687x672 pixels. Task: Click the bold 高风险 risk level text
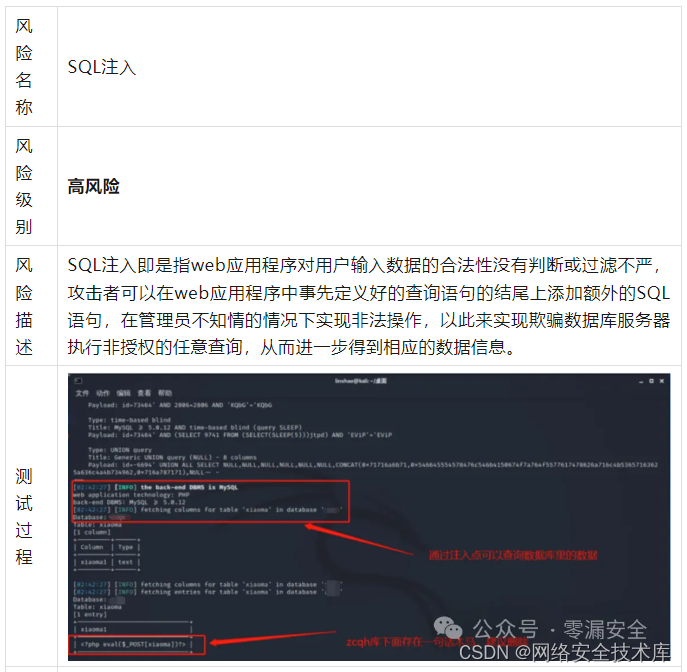(x=93, y=186)
